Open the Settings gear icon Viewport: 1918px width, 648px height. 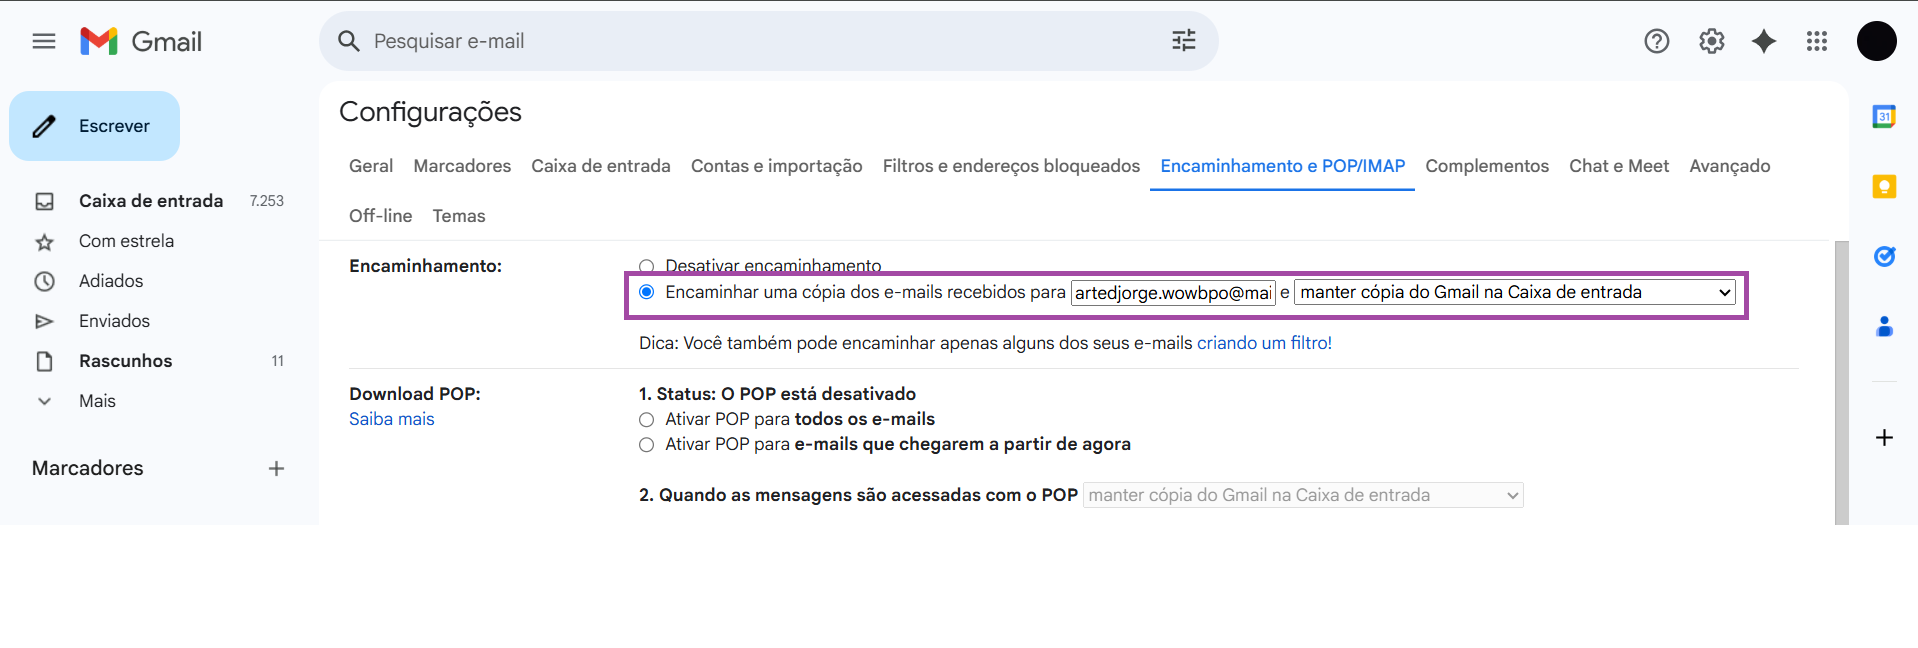click(1711, 41)
